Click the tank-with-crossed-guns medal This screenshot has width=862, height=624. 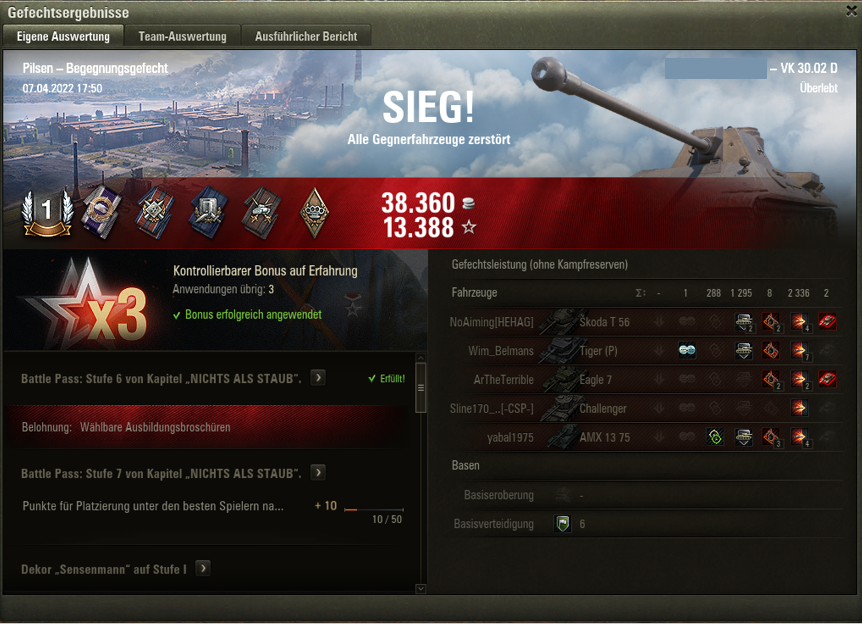(262, 213)
